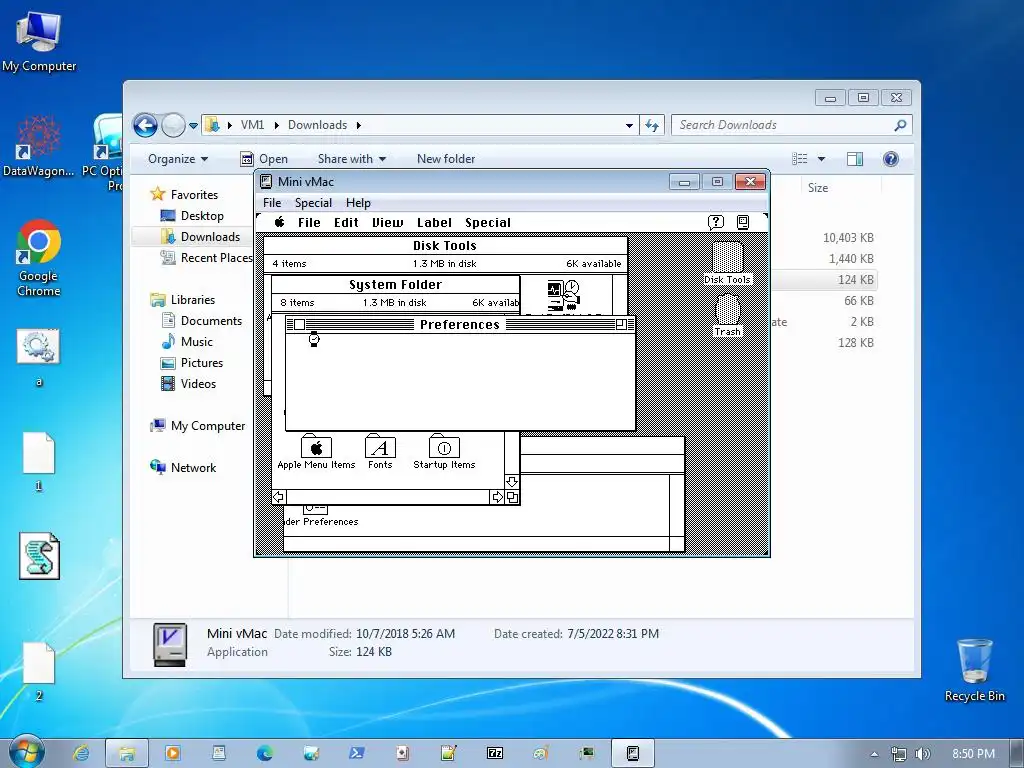1024x768 pixels.
Task: Open the Mac Finder Special menu
Action: coord(488,223)
